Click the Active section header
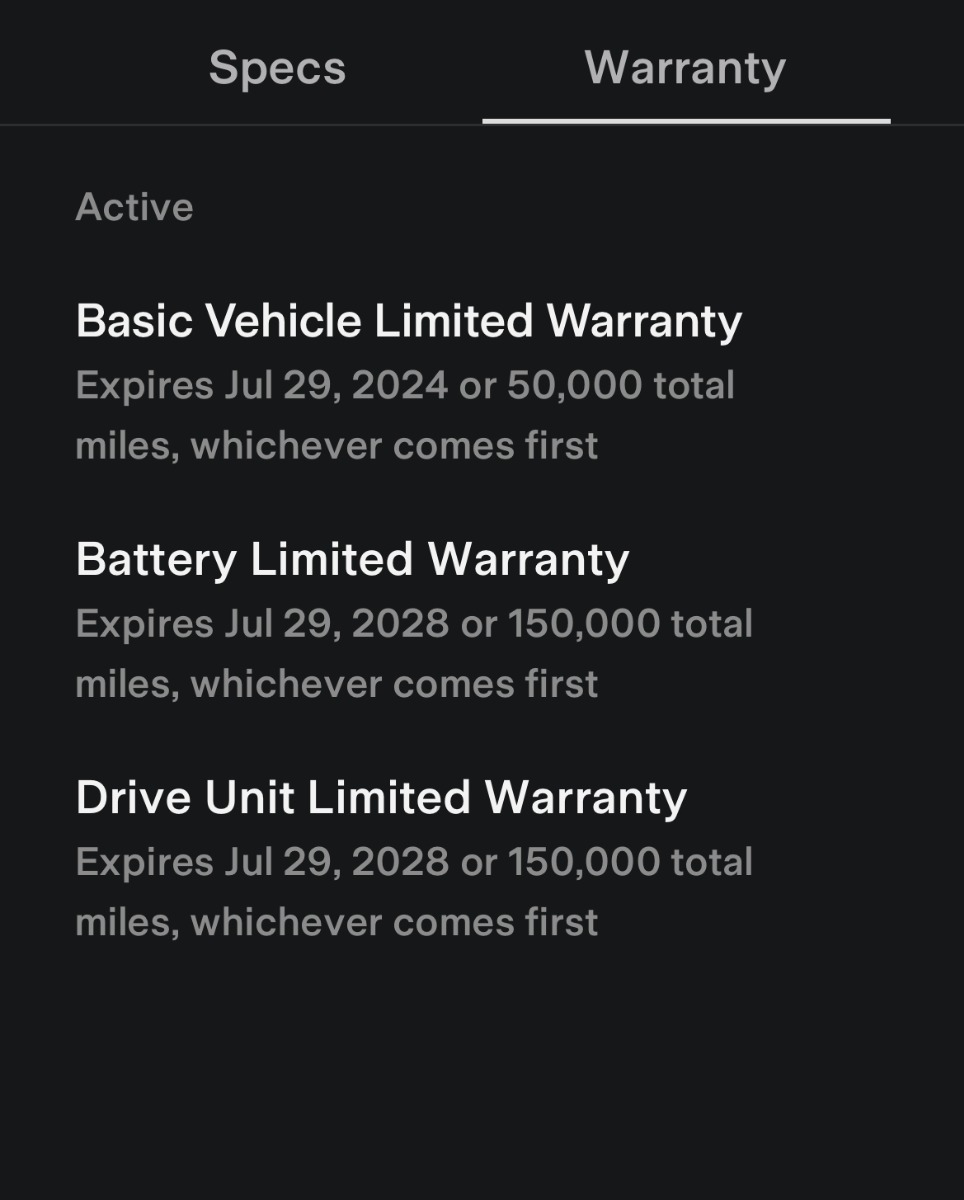 coord(134,207)
